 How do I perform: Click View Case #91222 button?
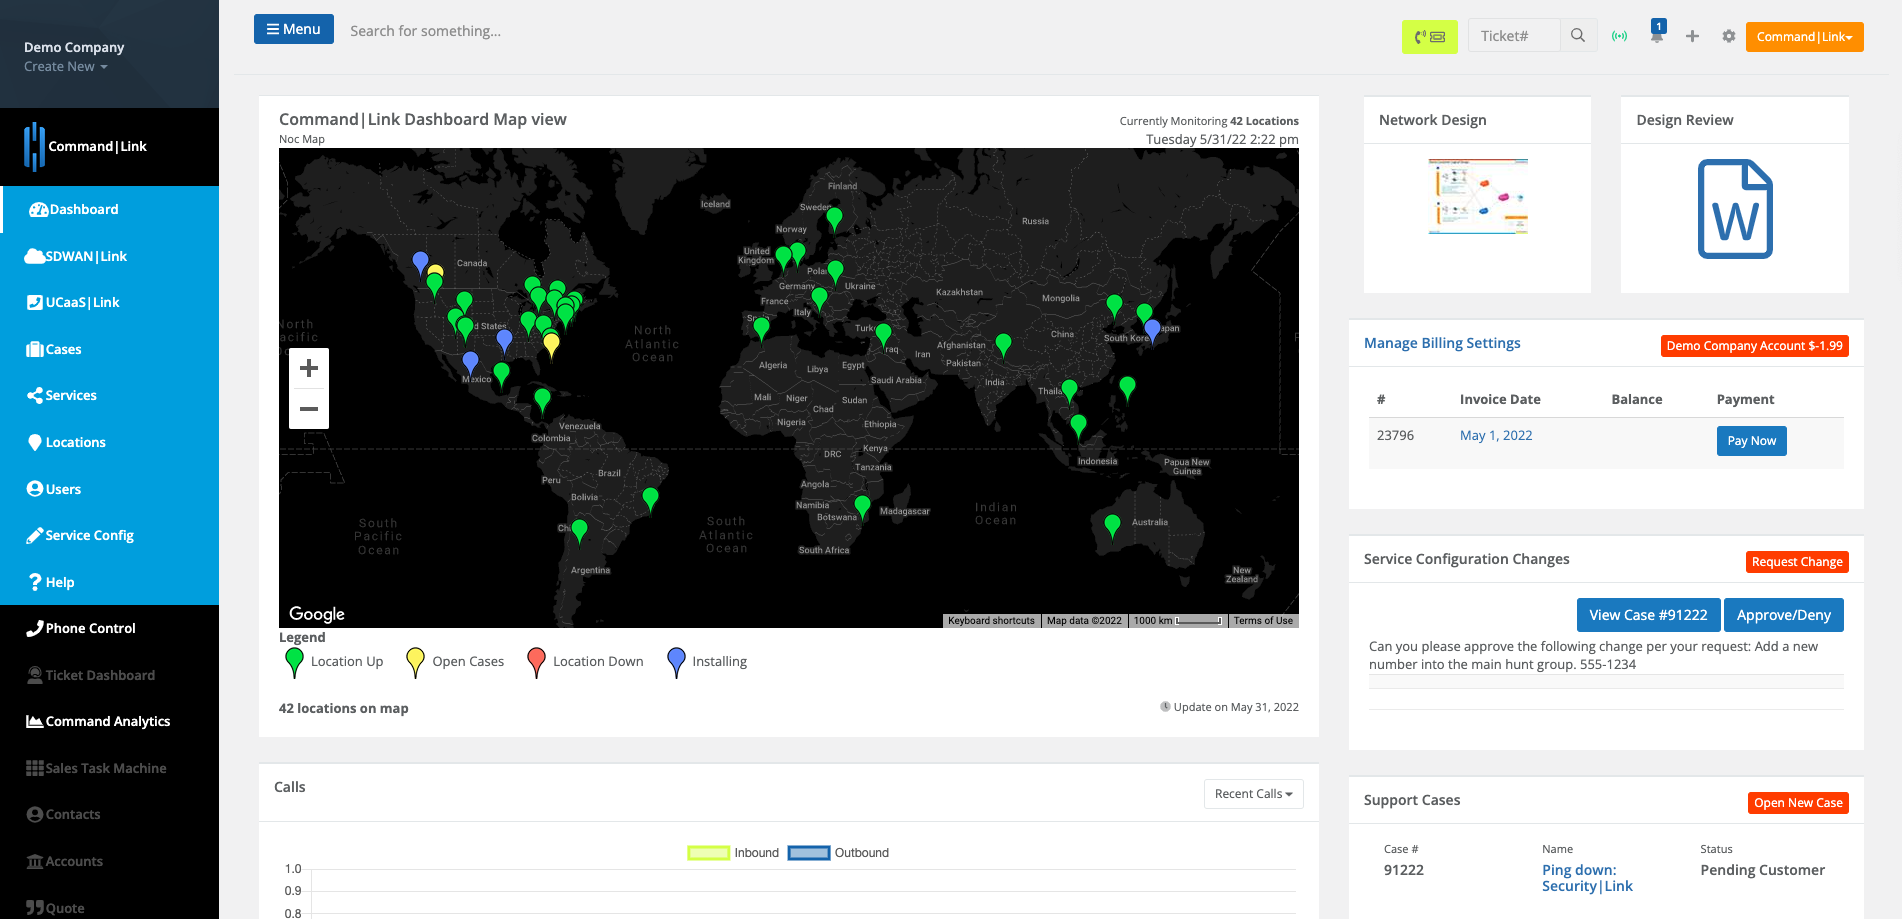(x=1648, y=615)
